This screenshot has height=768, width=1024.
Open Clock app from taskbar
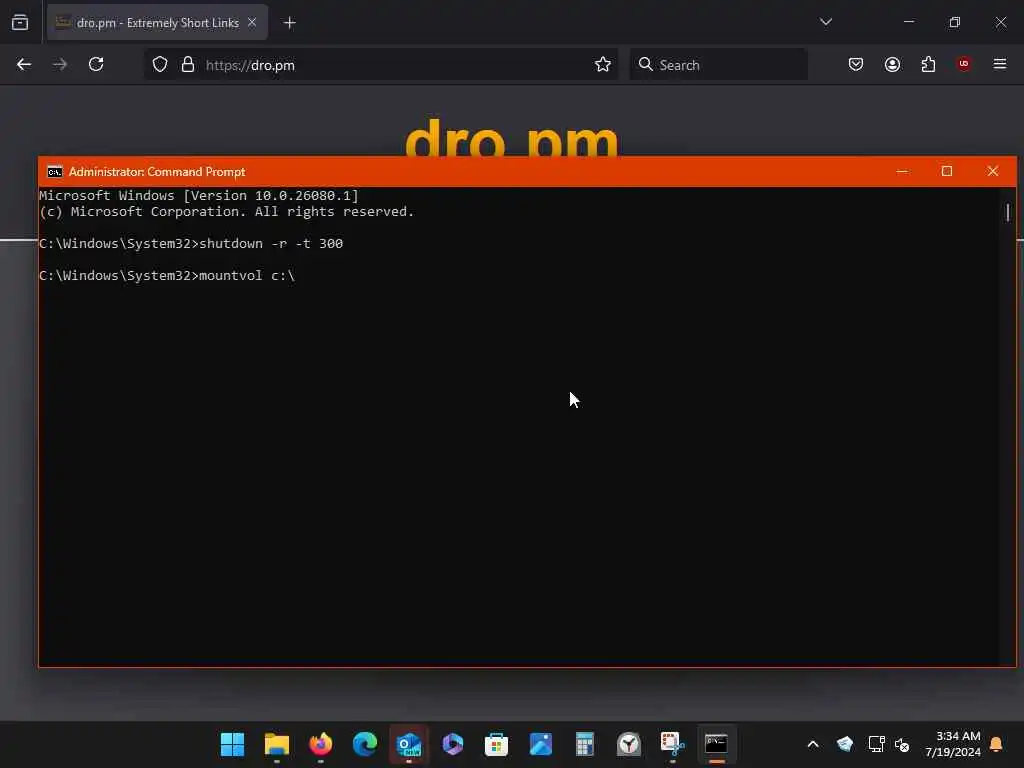click(629, 744)
